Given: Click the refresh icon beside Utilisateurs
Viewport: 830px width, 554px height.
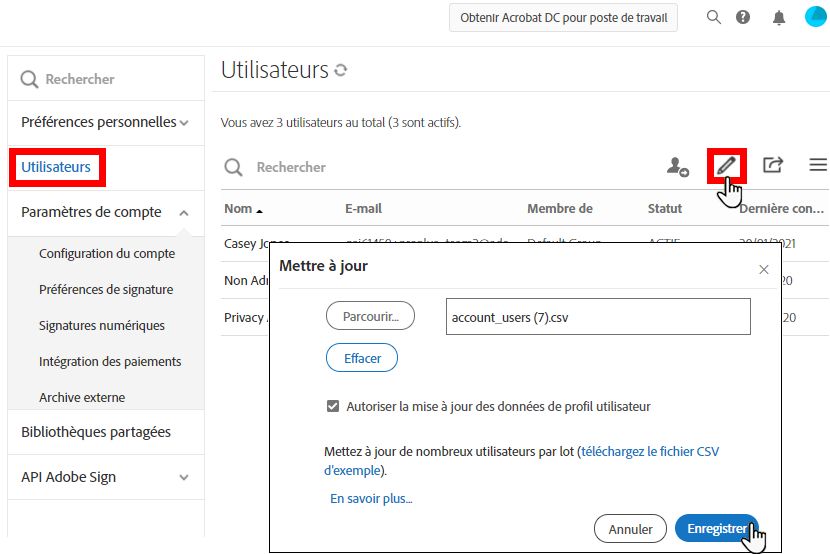Looking at the screenshot, I should 341,71.
